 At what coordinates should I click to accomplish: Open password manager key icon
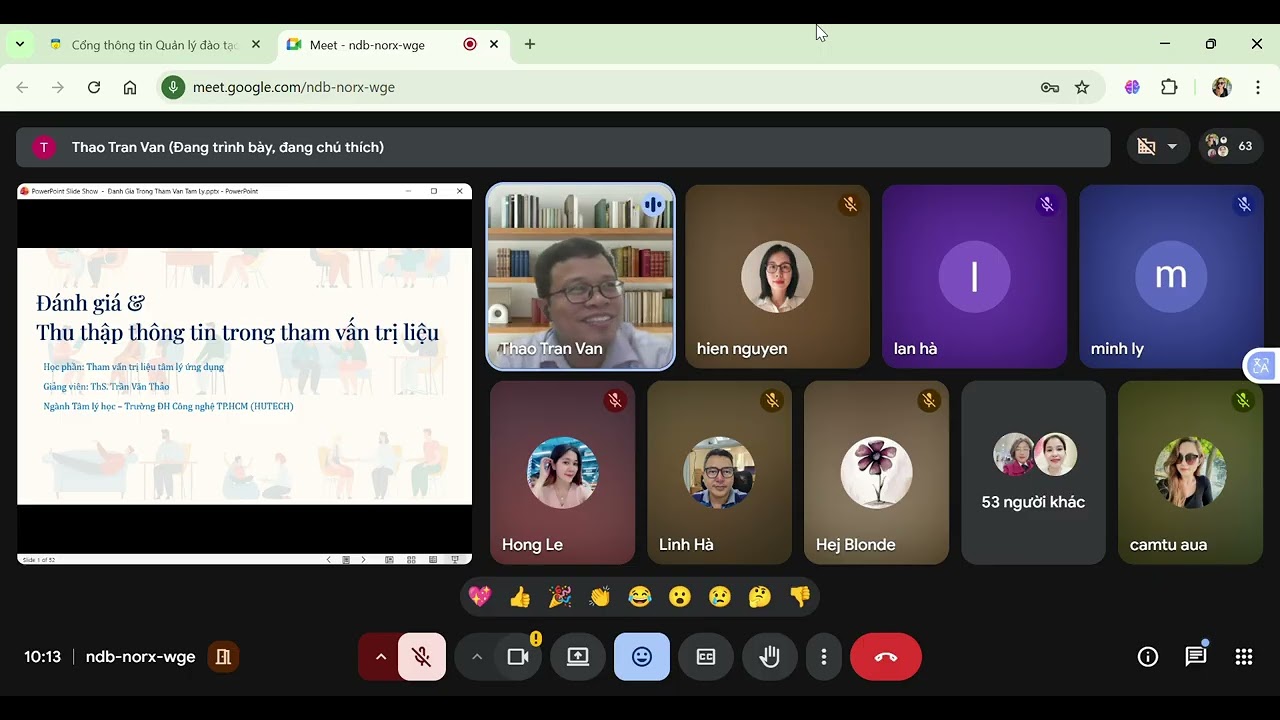pyautogui.click(x=1050, y=88)
